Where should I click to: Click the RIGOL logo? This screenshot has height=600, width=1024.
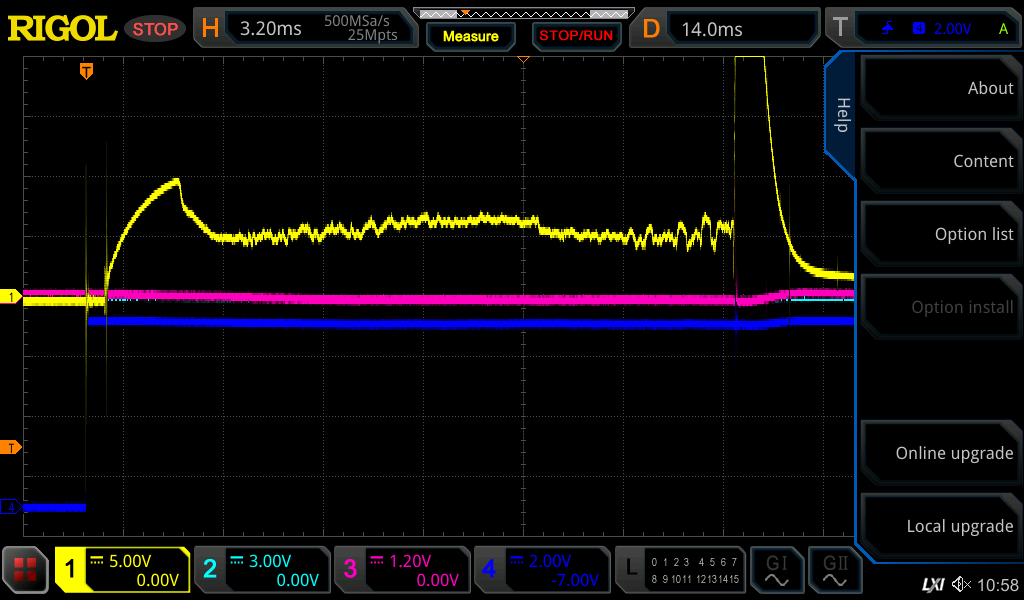click(62, 29)
